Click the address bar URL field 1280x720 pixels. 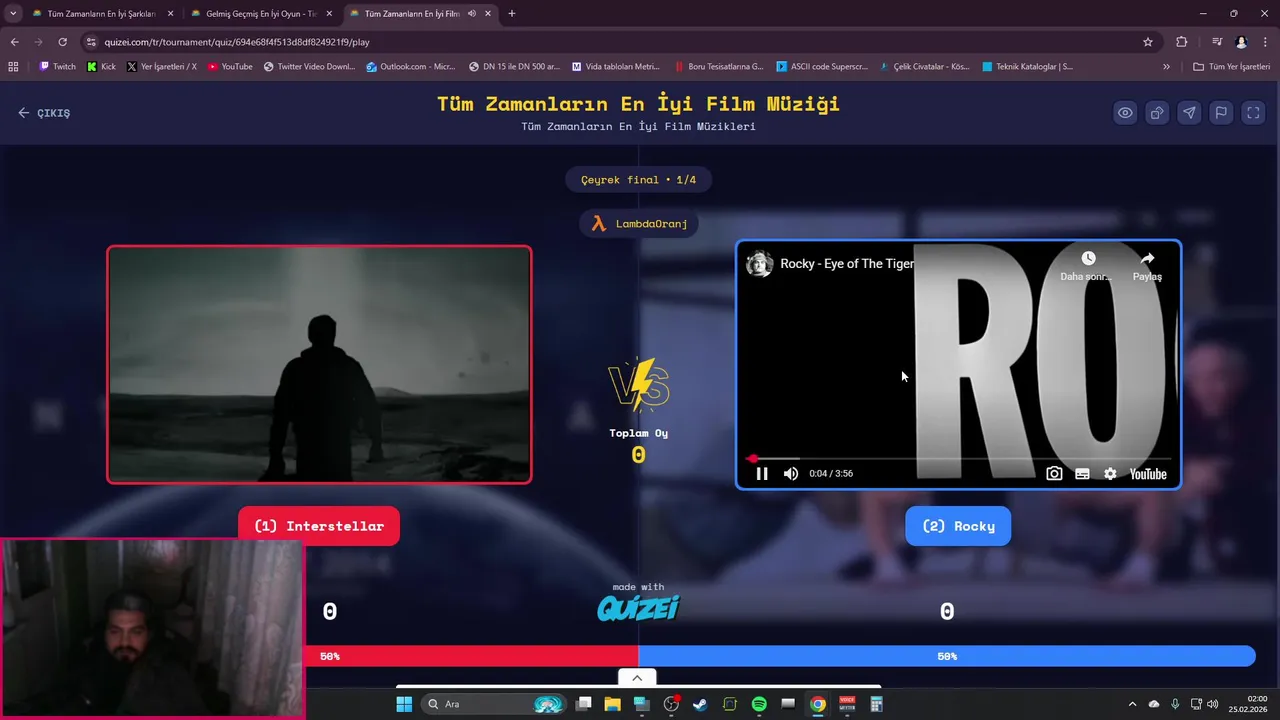(620, 42)
